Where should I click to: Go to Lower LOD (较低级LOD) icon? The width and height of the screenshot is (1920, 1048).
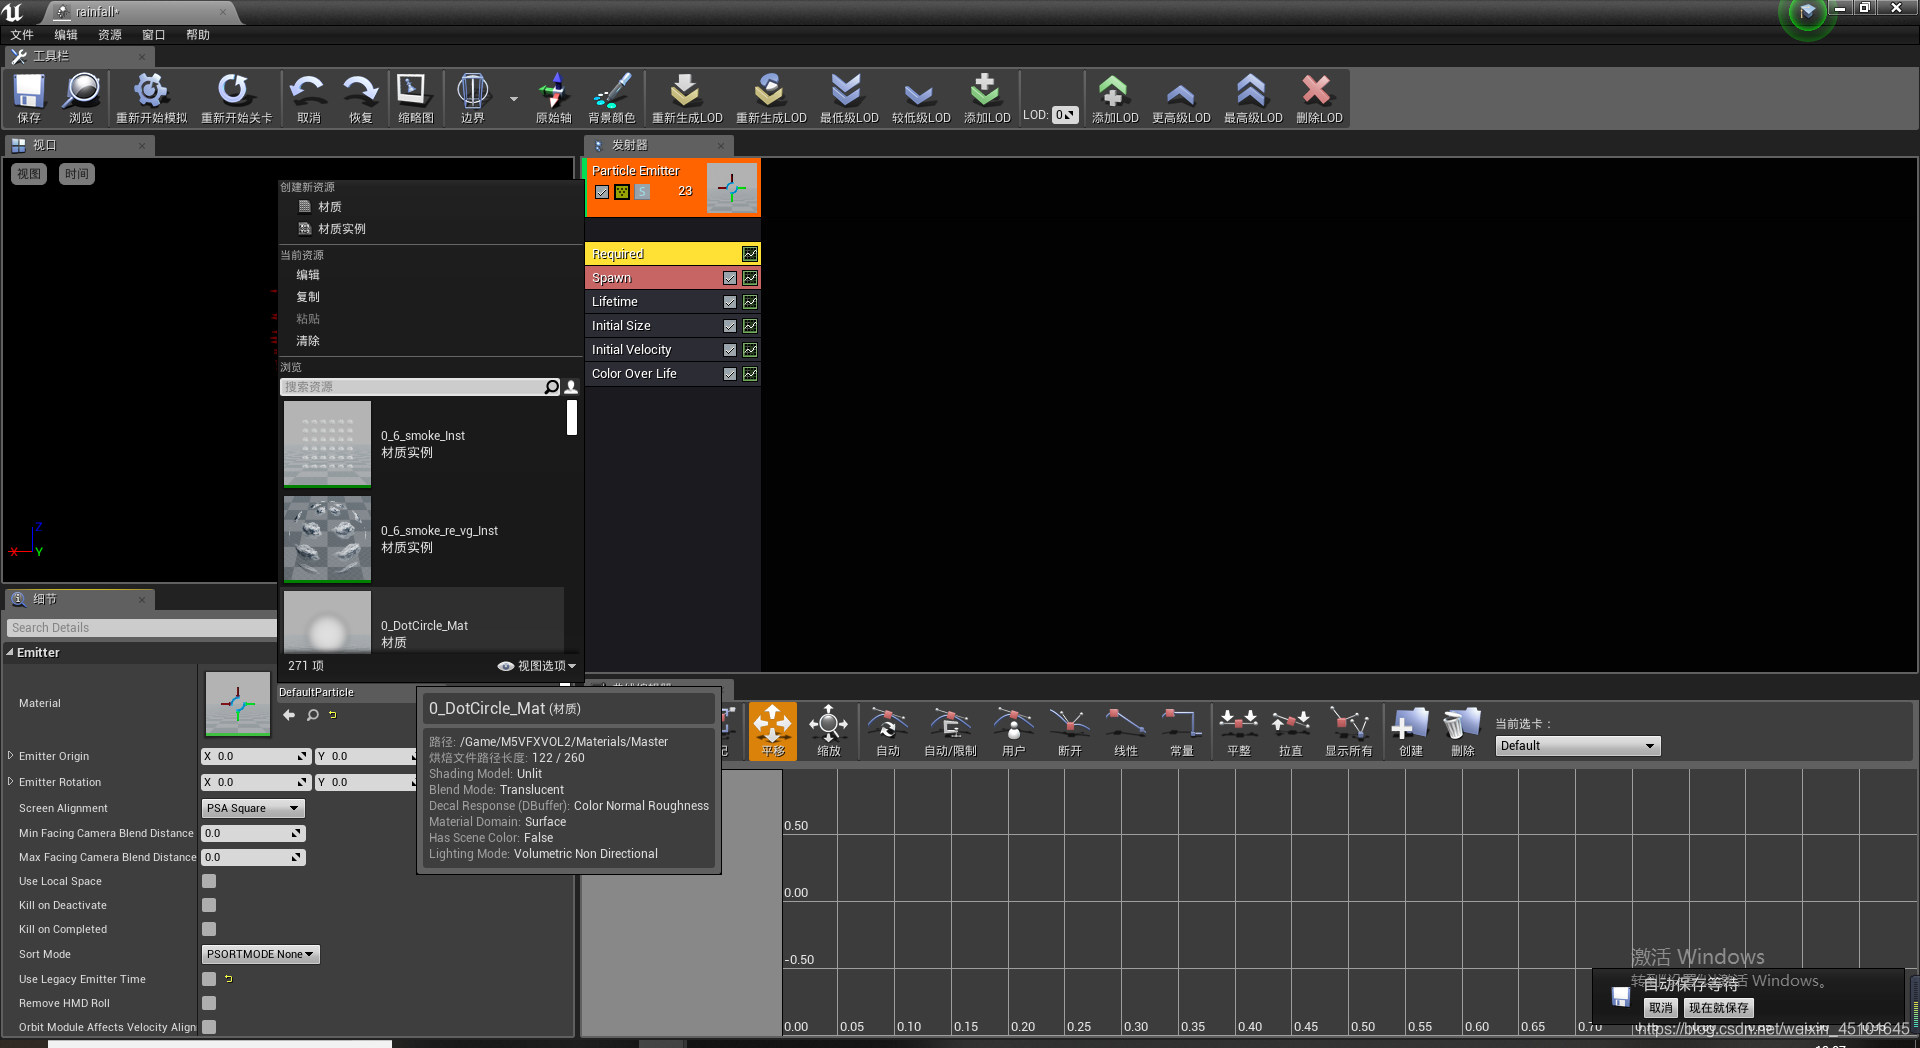click(921, 97)
